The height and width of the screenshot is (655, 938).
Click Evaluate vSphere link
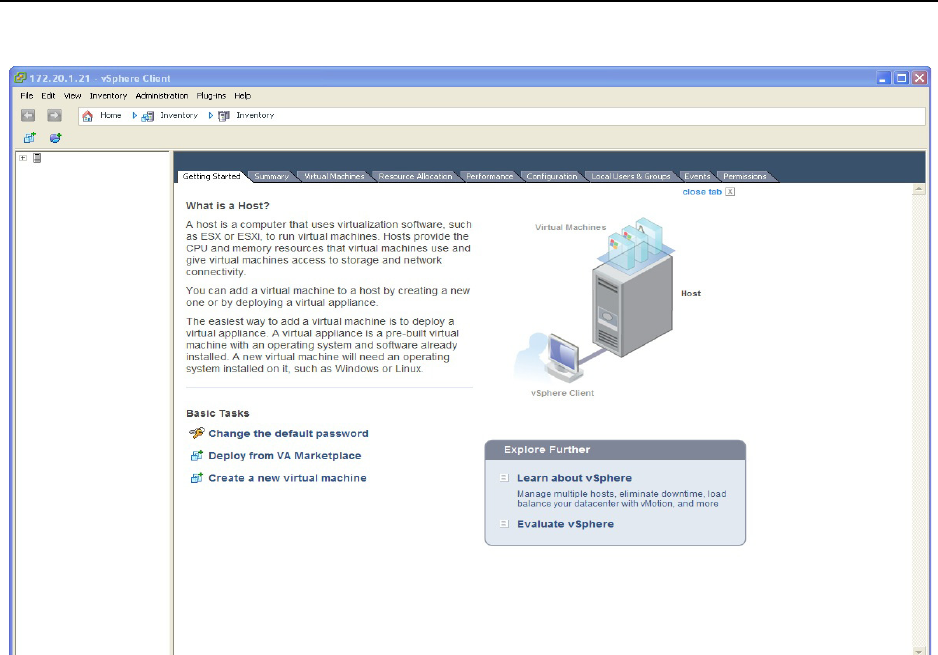click(565, 524)
